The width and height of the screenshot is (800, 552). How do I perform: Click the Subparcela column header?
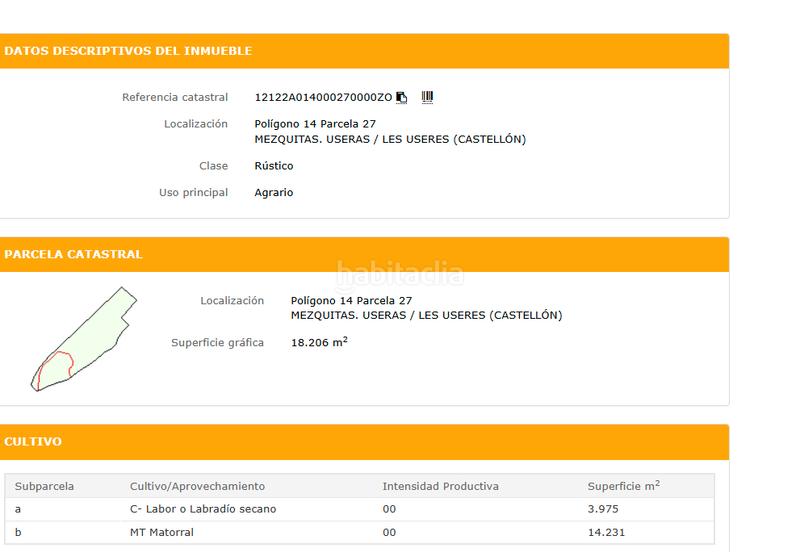(x=45, y=487)
